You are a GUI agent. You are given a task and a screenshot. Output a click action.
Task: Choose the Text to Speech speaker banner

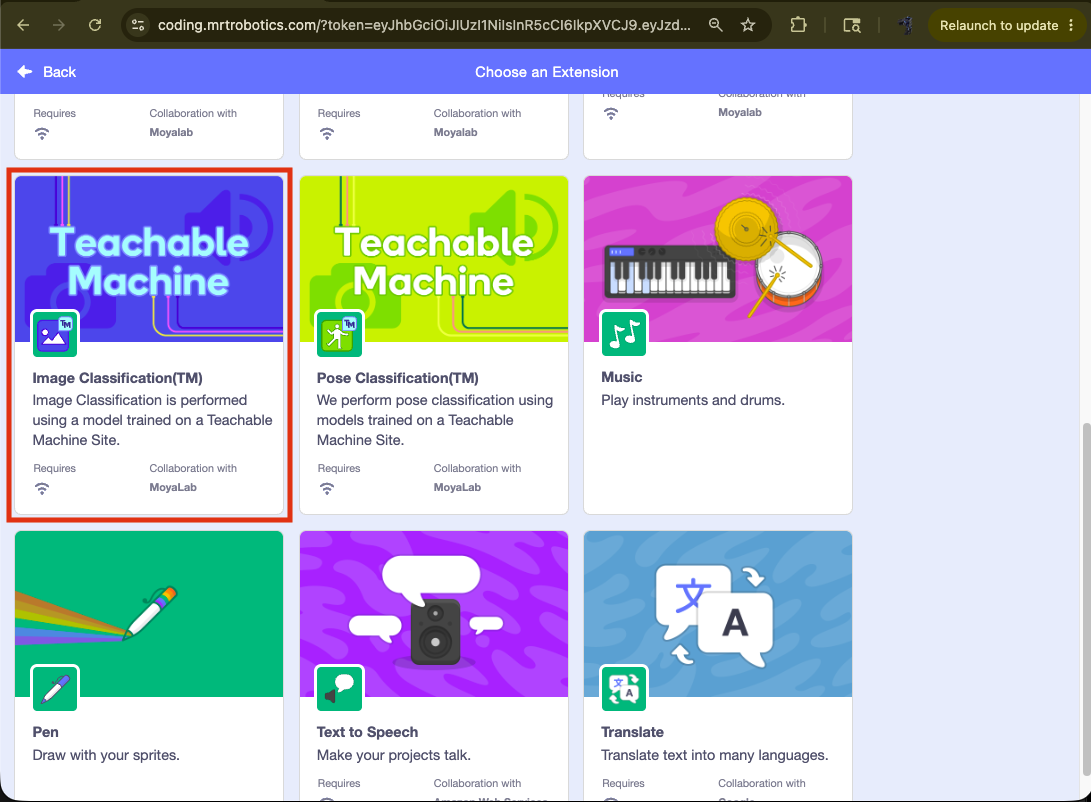coord(433,613)
